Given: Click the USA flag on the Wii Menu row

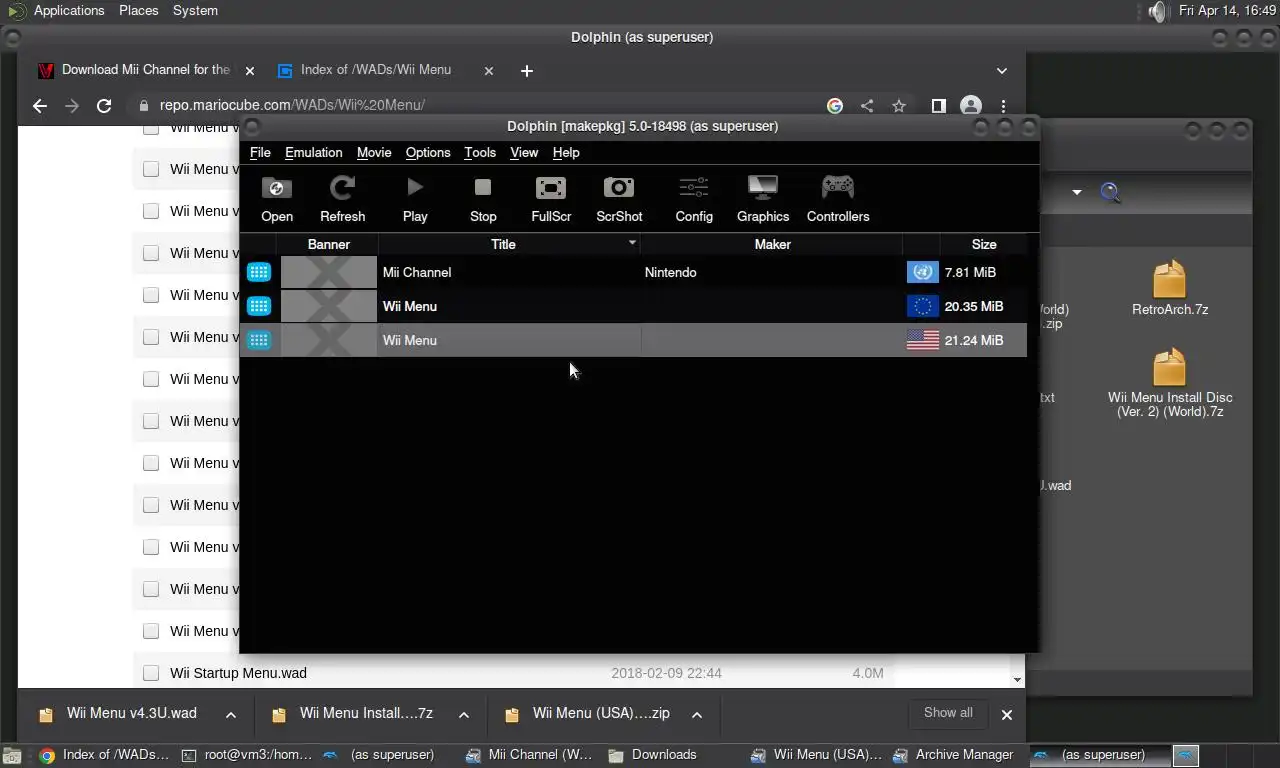Looking at the screenshot, I should pyautogui.click(x=922, y=340).
